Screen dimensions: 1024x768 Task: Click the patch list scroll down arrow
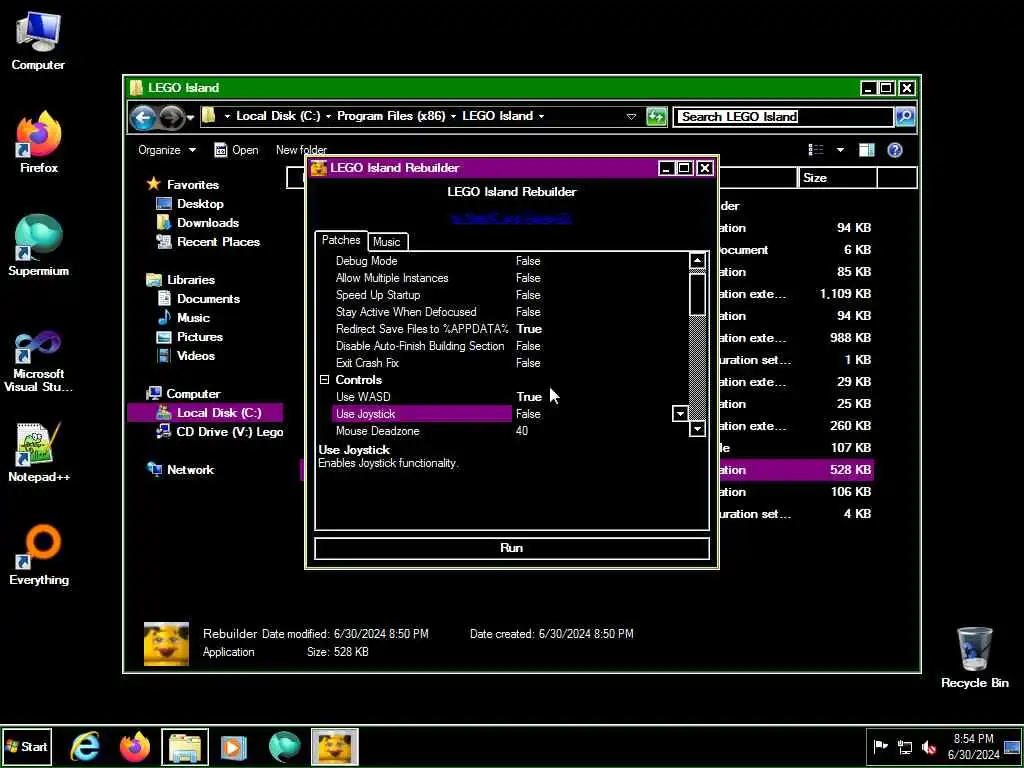tap(697, 429)
